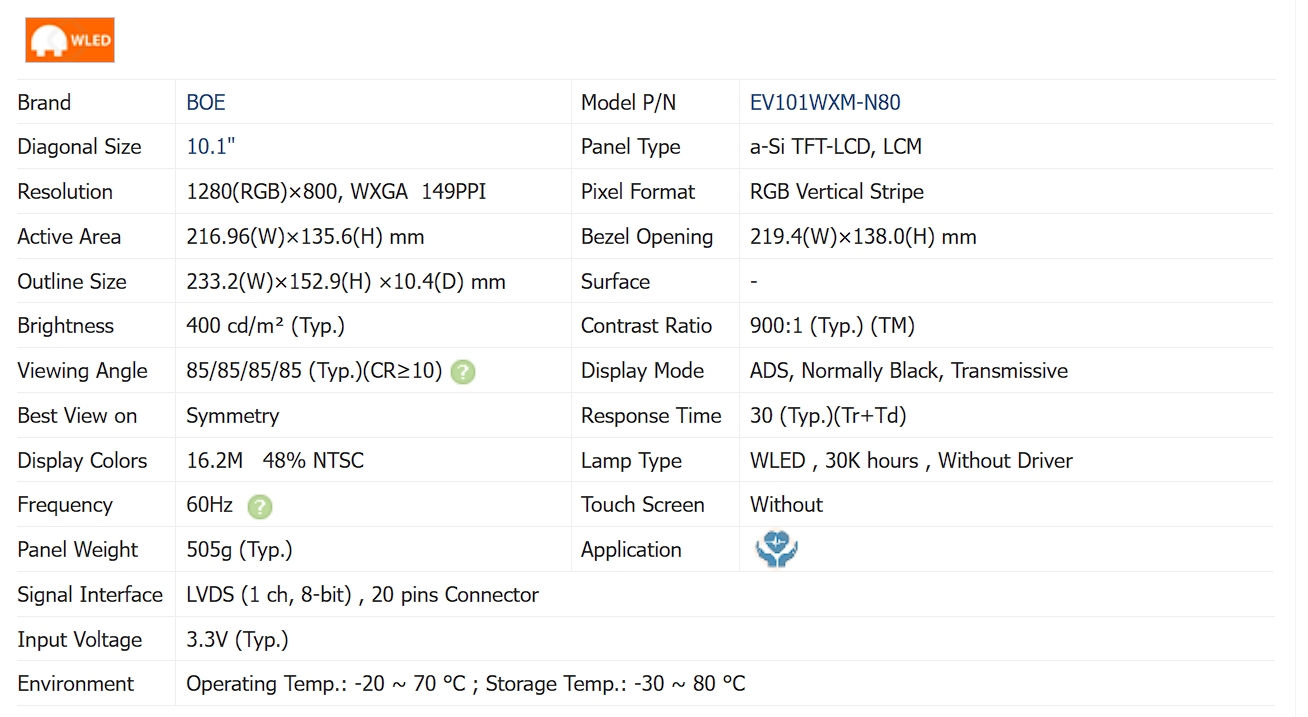Click the orange WLED badge icon
Screen dimensions: 1308x717
pos(70,41)
